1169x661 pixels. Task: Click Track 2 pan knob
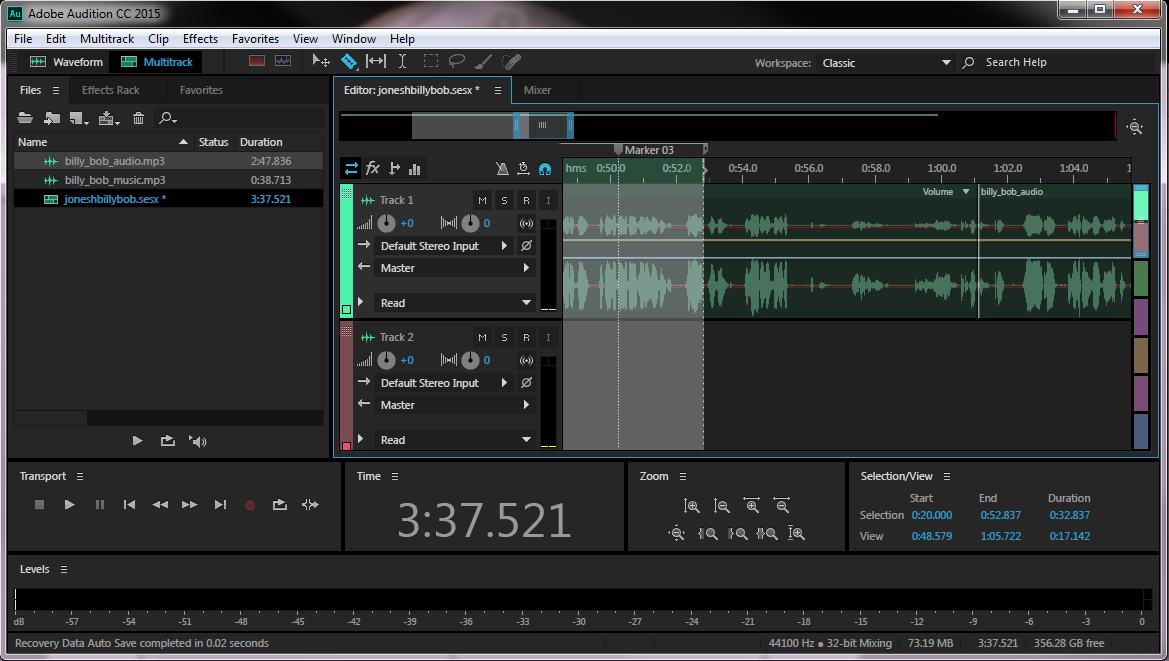(470, 360)
